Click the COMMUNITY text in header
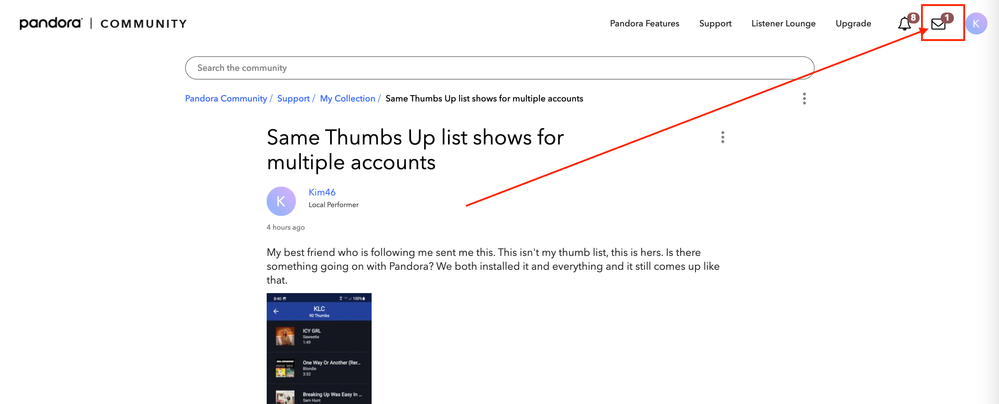 144,24
